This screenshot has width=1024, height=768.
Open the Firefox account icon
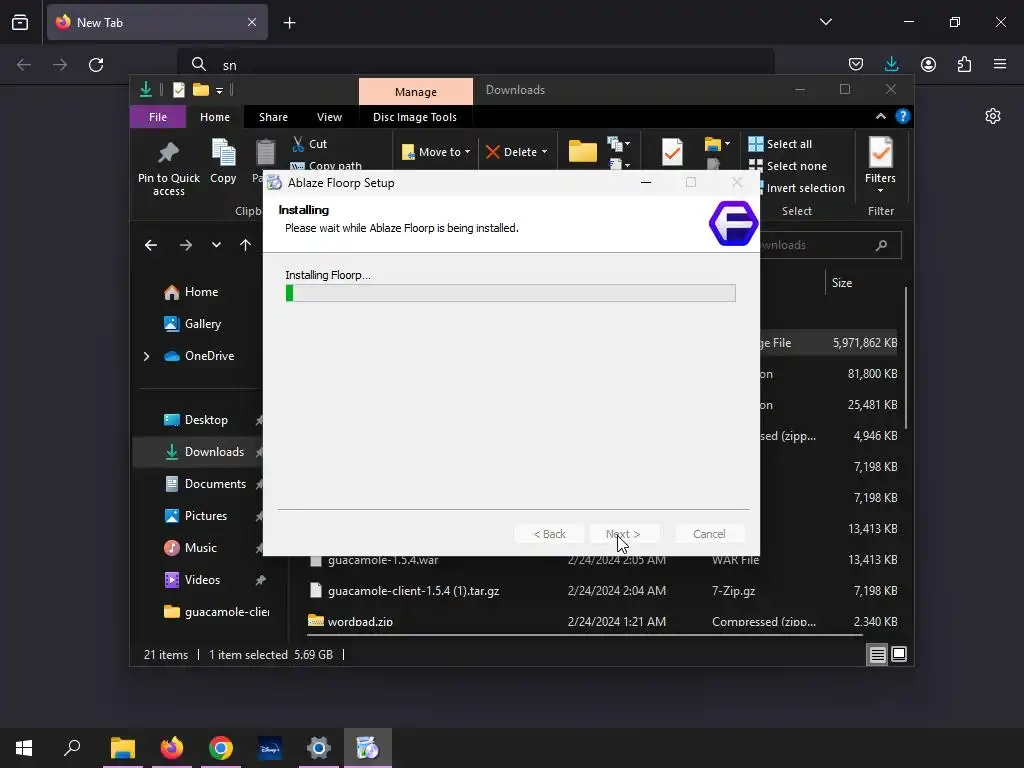[928, 64]
